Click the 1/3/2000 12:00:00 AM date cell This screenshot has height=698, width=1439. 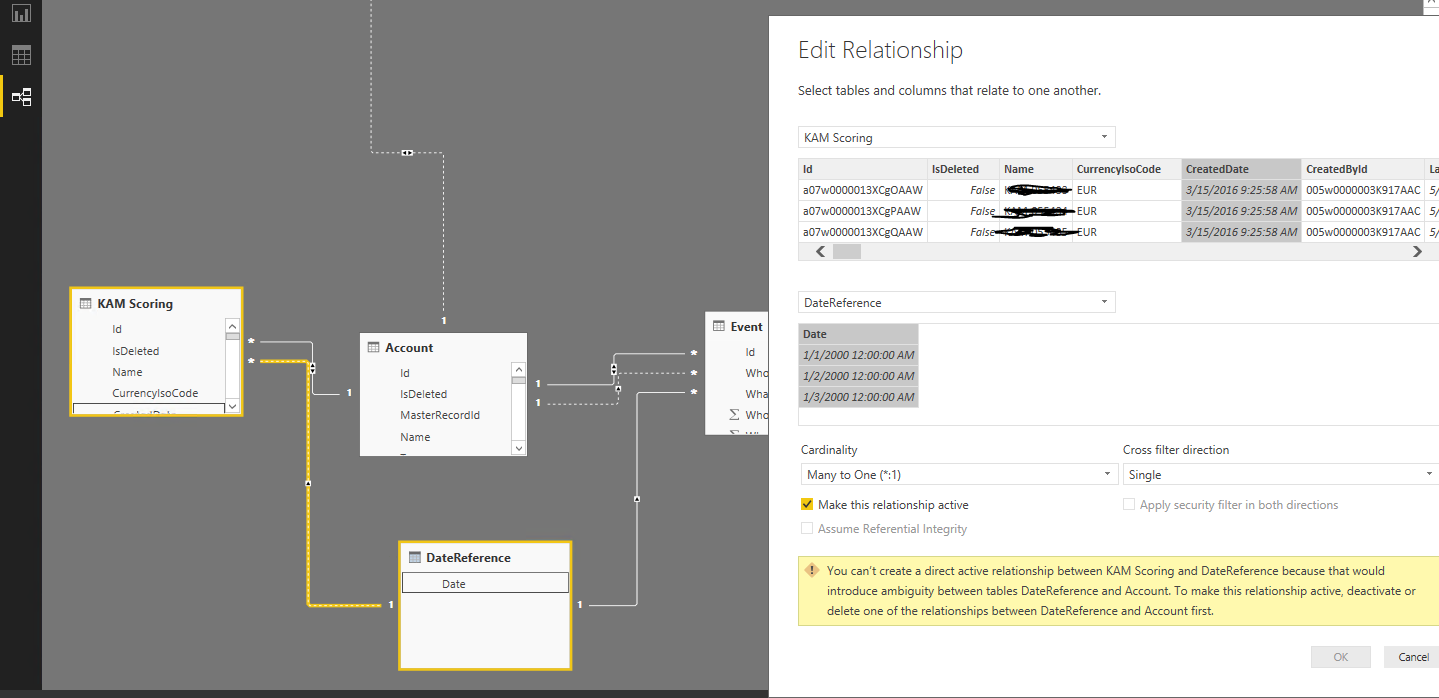pos(858,397)
